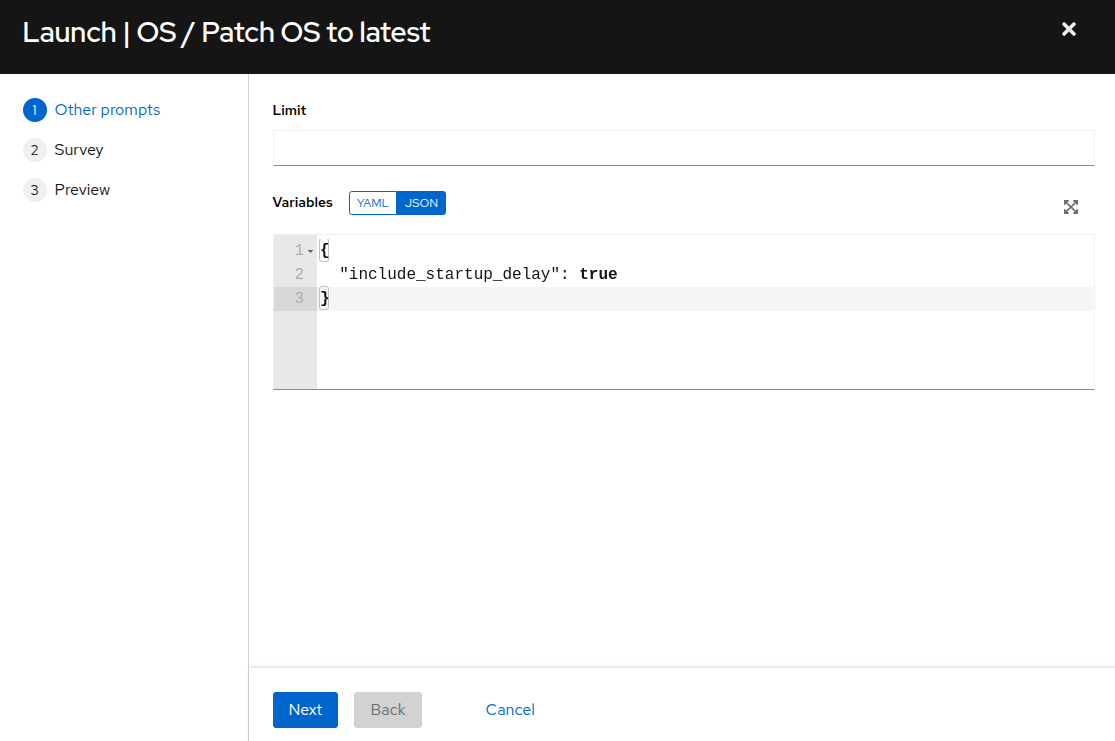Select line number 2 in the gutter
Viewport: 1115px width, 741px height.
click(299, 274)
